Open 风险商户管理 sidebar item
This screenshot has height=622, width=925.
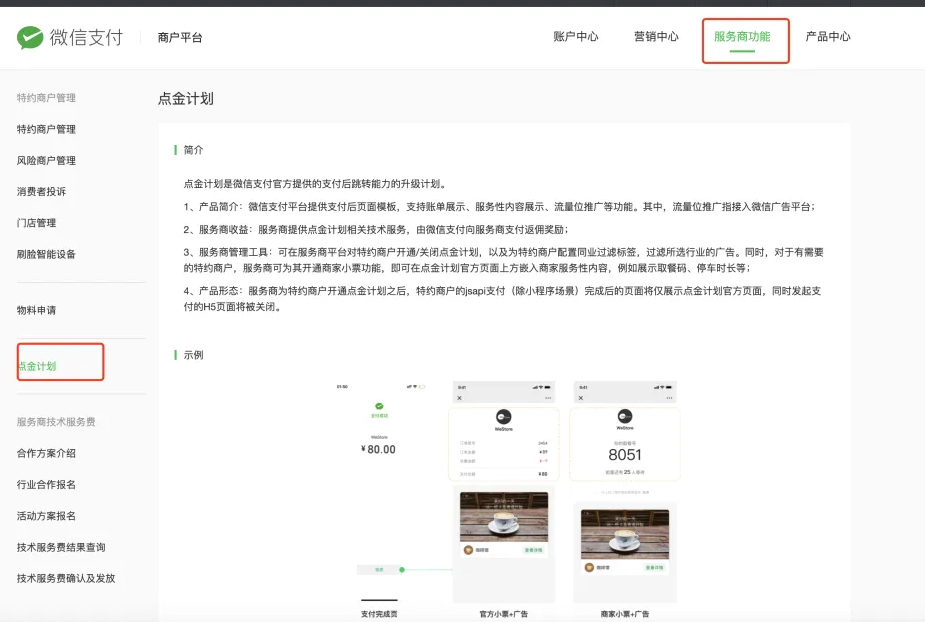click(46, 160)
